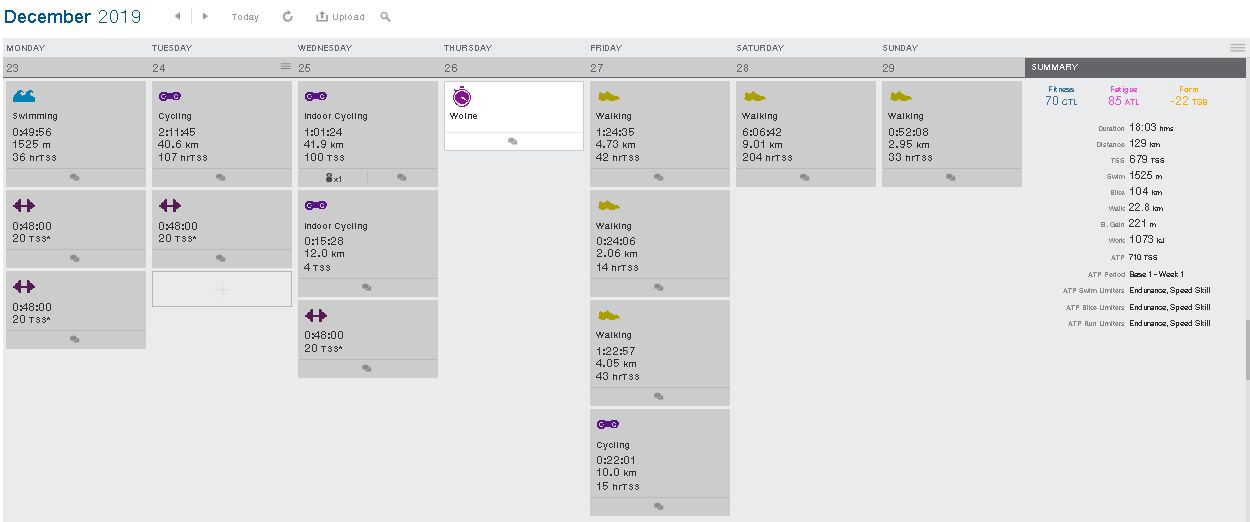Viewport: 1250px width, 522px height.
Task: Open the search magnifier icon
Action: [x=386, y=17]
